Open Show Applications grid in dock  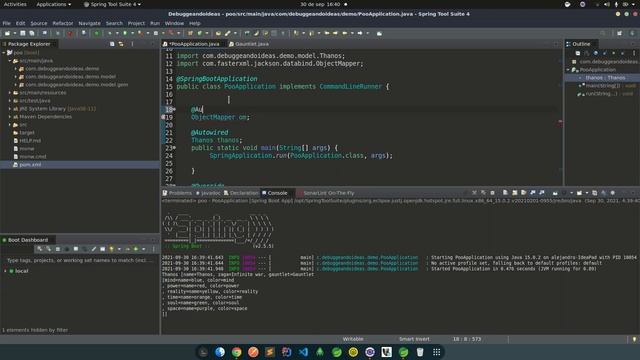(436, 352)
